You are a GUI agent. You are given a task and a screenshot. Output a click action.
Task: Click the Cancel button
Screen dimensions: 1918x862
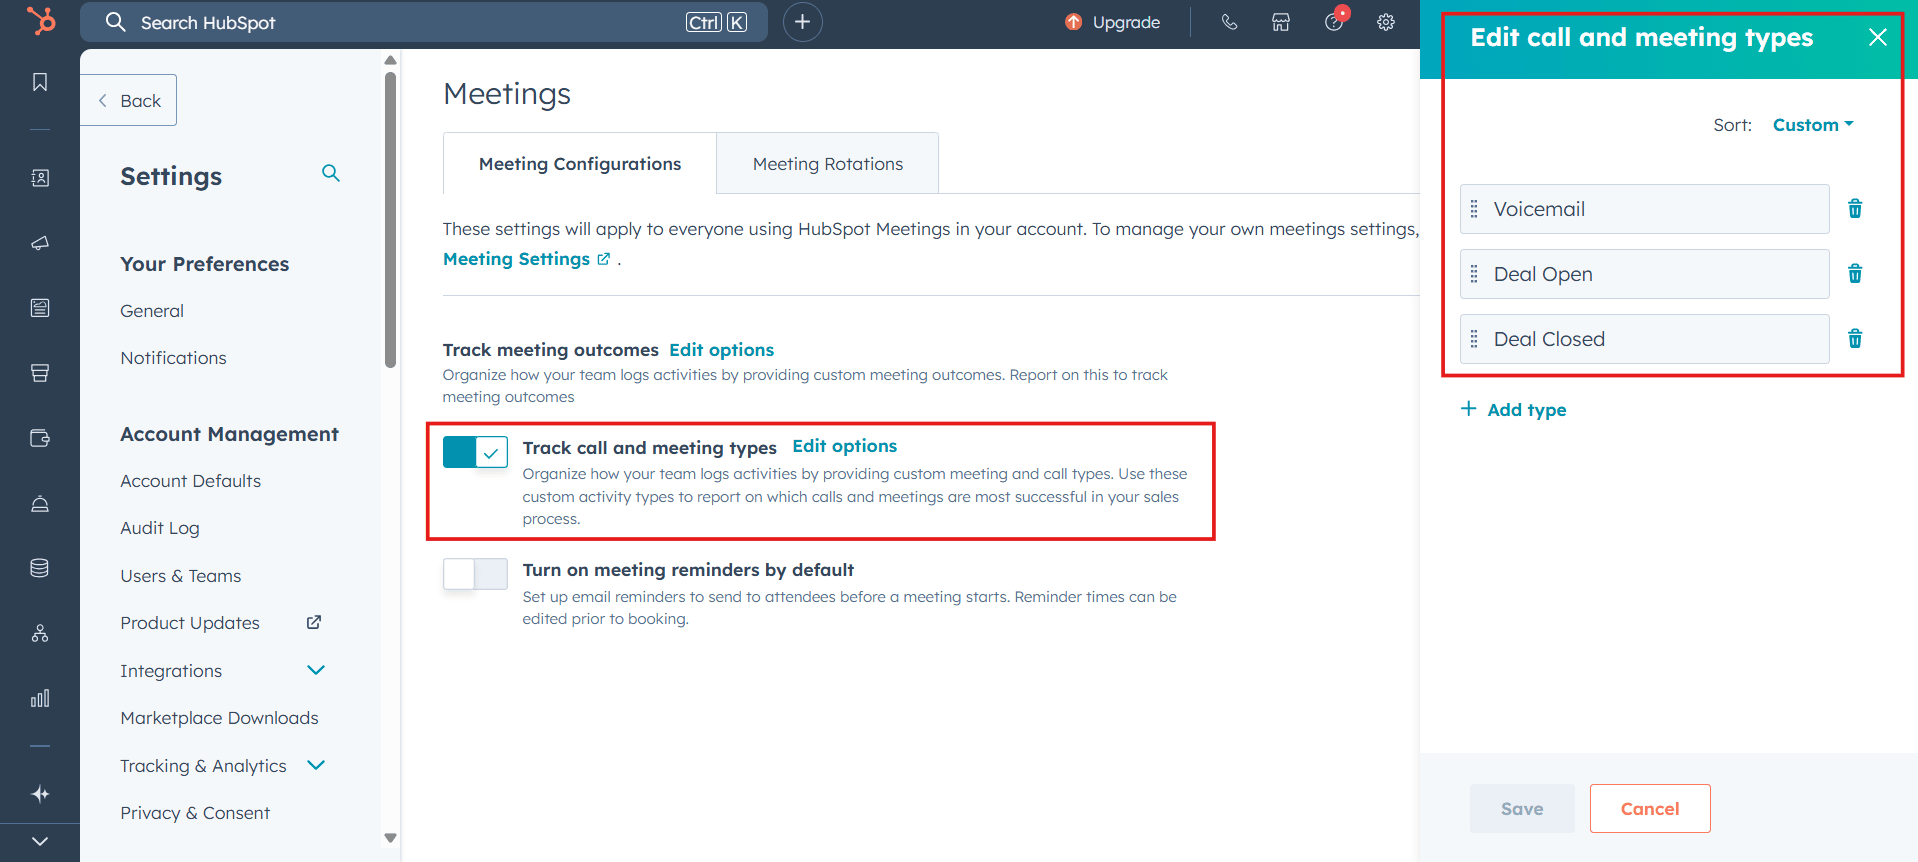pyautogui.click(x=1650, y=809)
